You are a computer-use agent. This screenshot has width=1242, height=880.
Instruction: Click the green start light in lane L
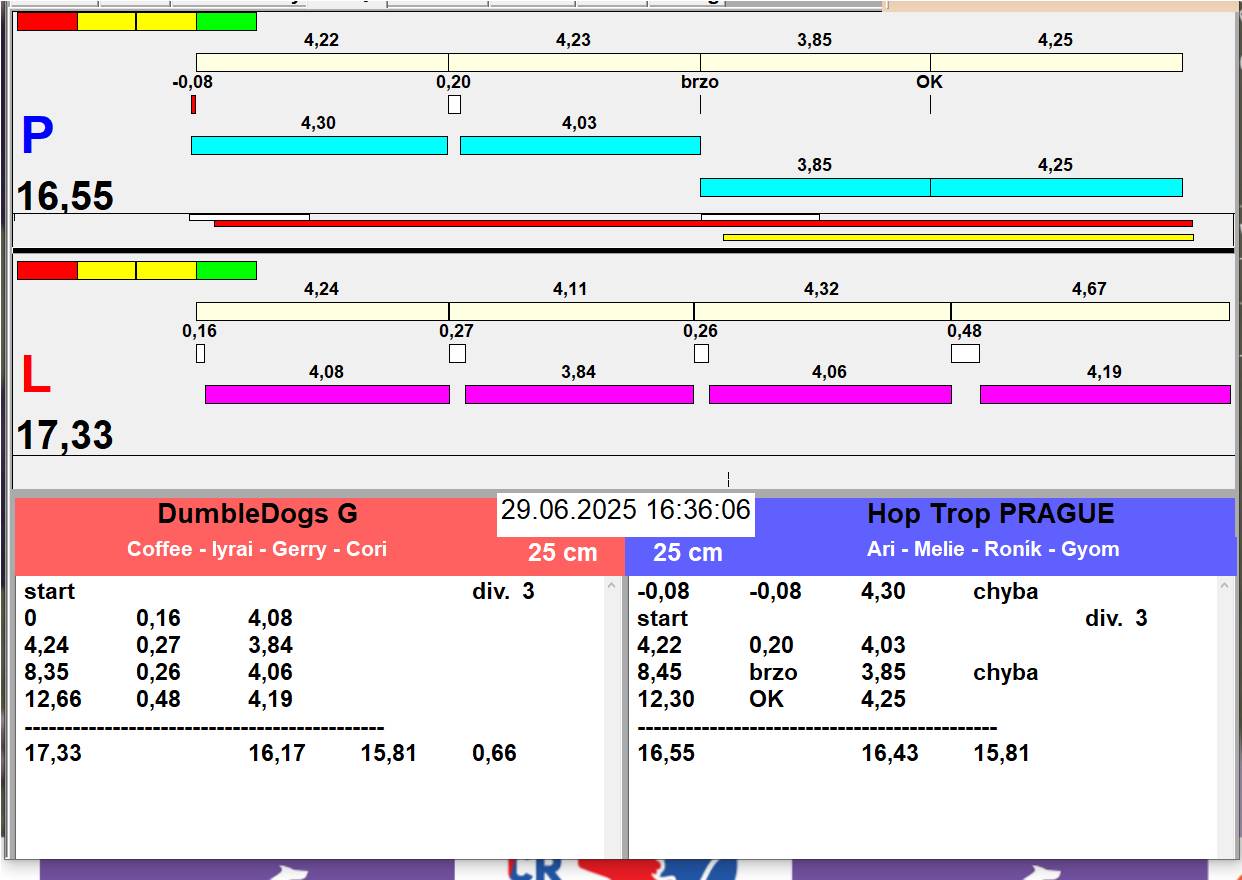(x=226, y=270)
